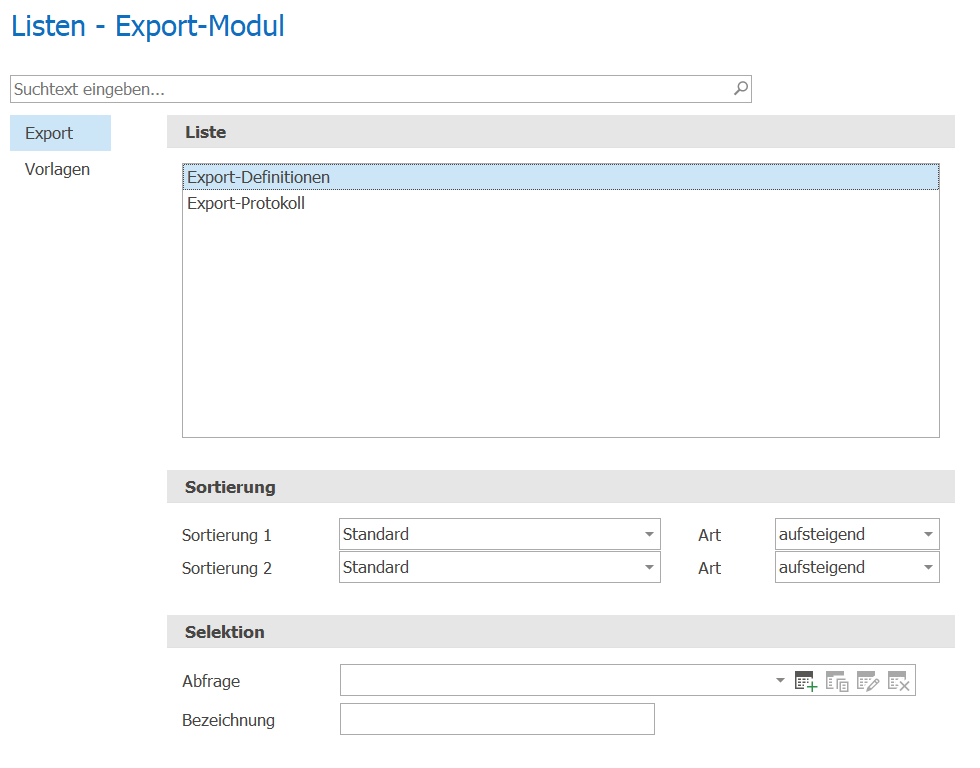
Task: Click the magnifier icon in search box
Action: point(741,89)
